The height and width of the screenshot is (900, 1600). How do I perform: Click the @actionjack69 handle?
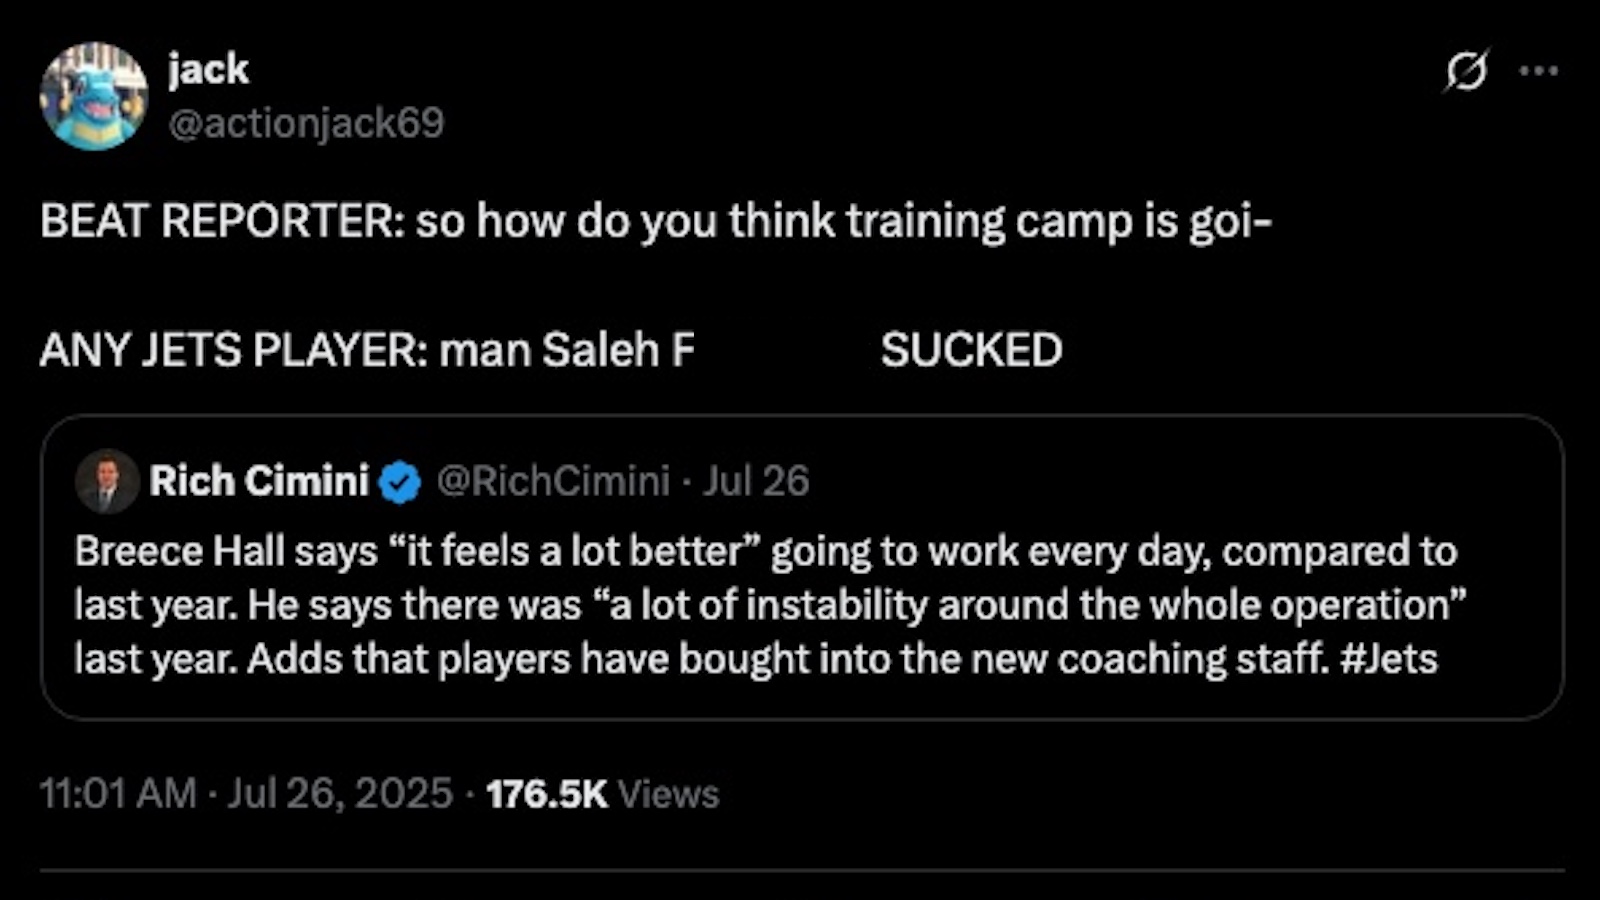point(306,123)
